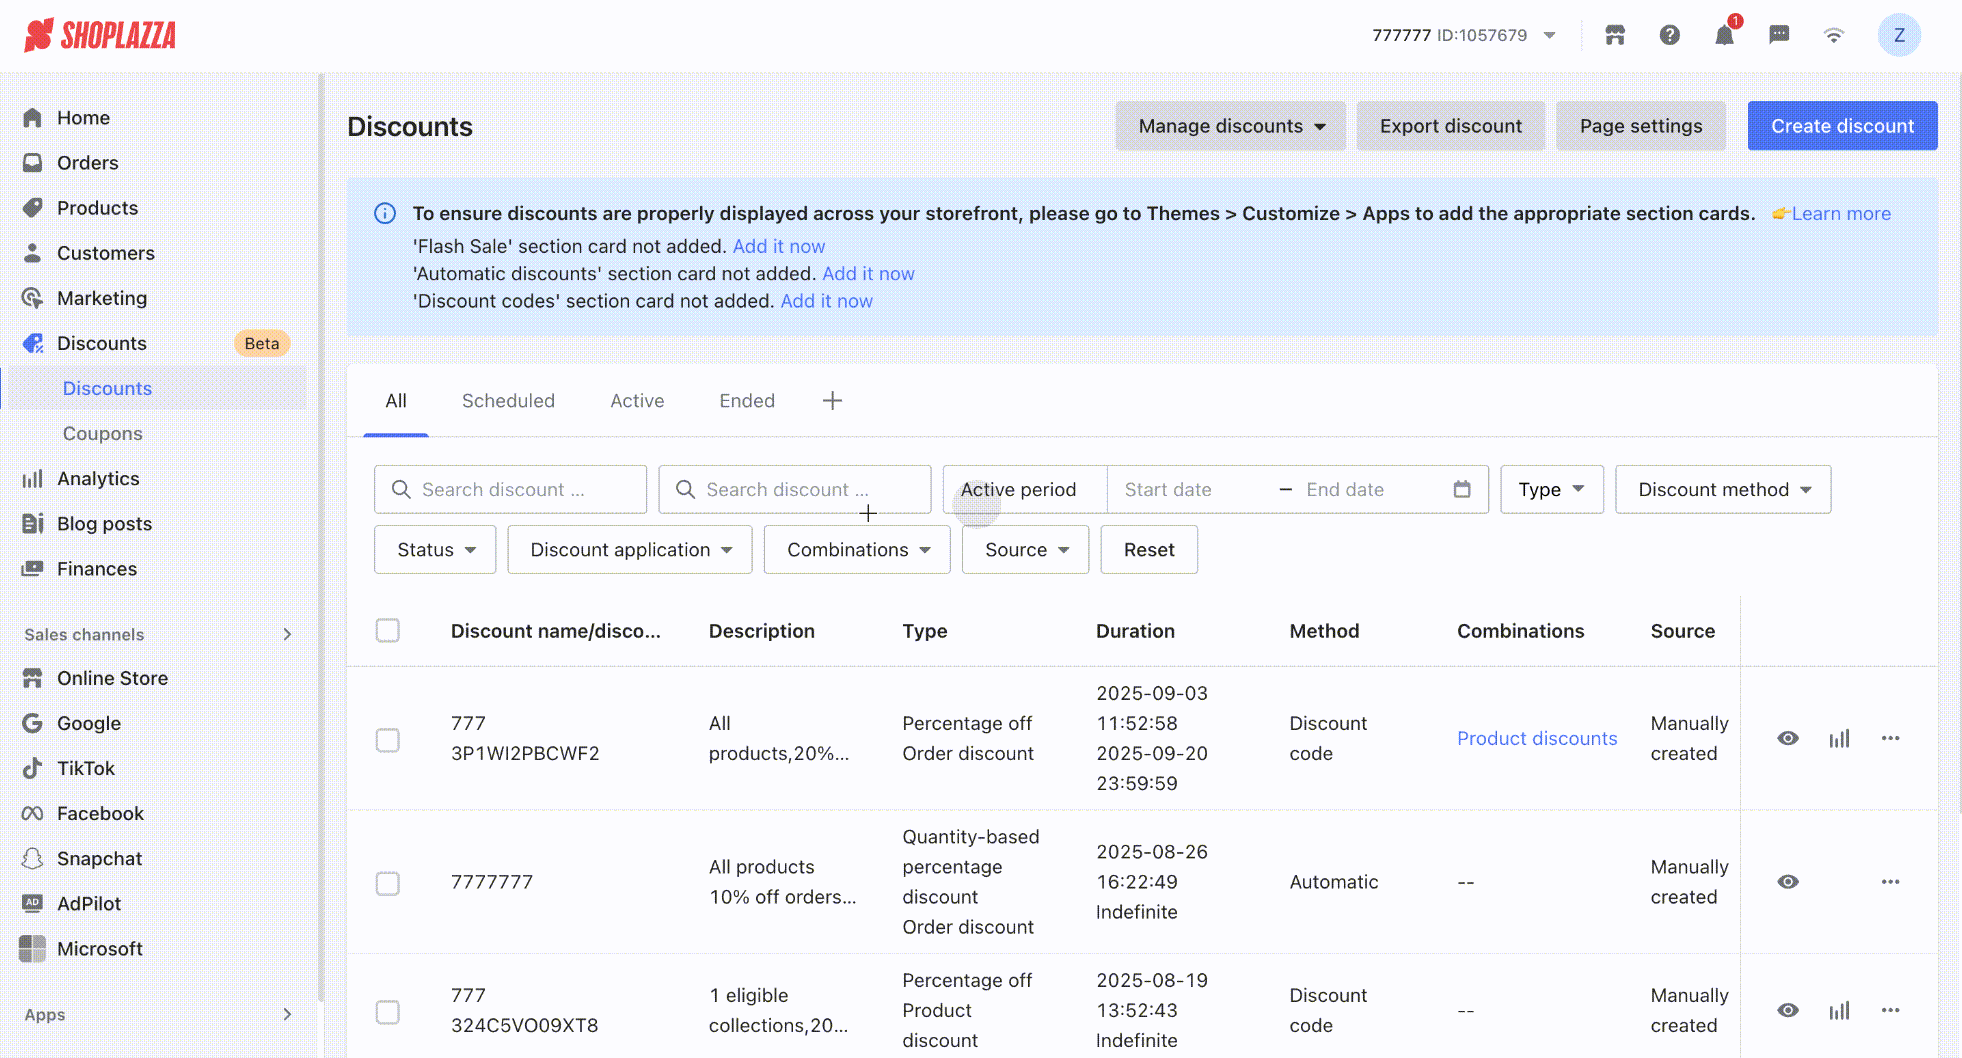Click the Learn more link
This screenshot has width=1962, height=1058.
click(x=1840, y=214)
